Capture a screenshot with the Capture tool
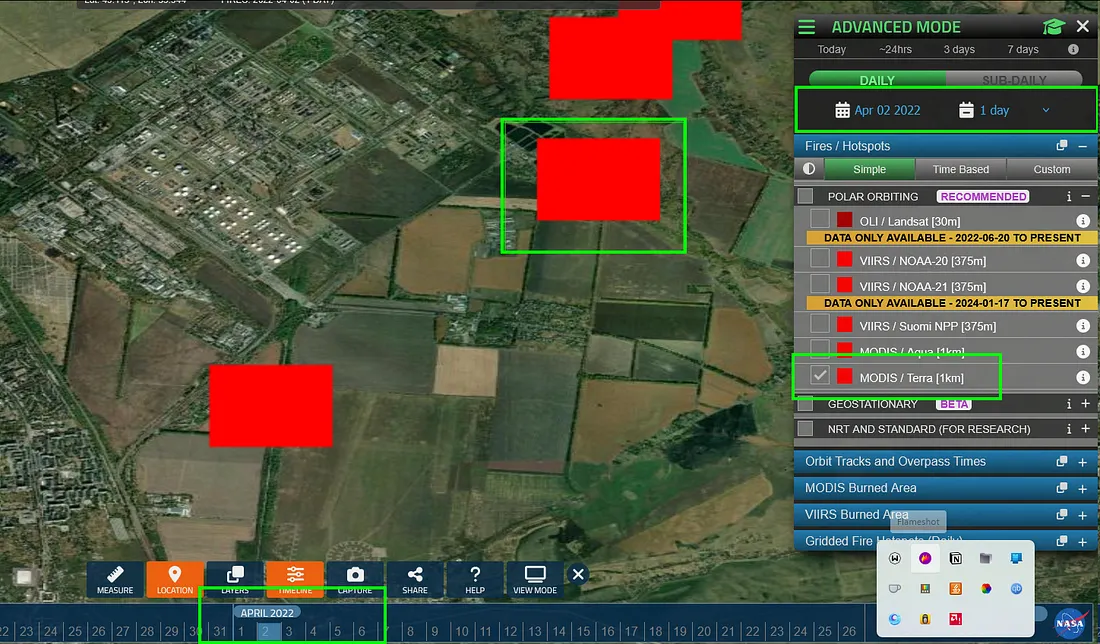 (x=355, y=578)
